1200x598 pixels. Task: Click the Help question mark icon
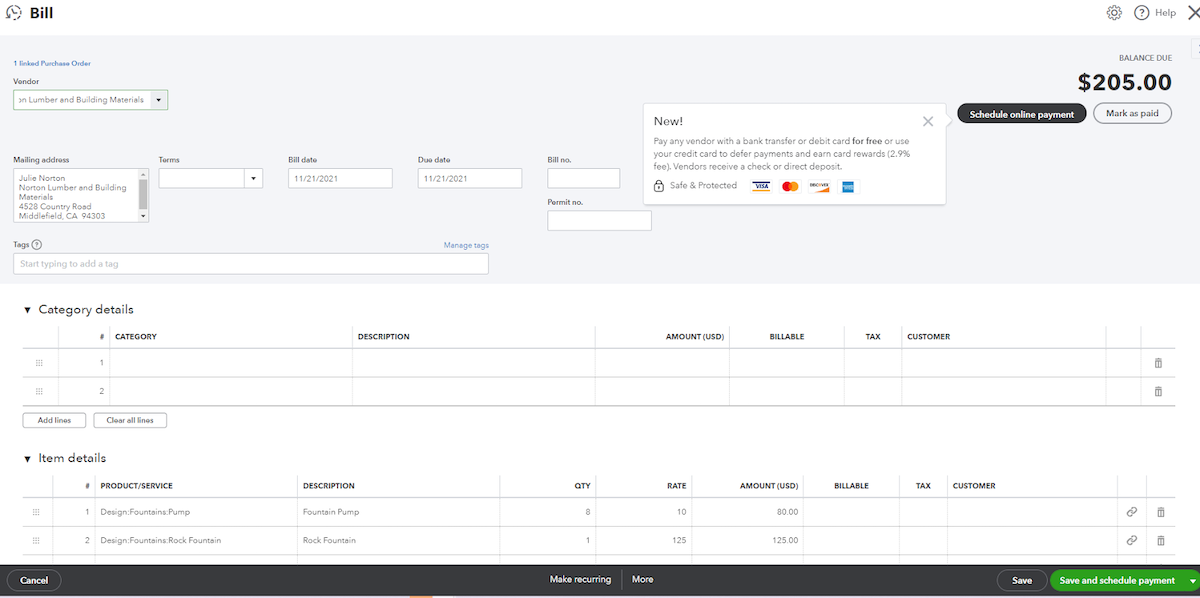(1141, 12)
